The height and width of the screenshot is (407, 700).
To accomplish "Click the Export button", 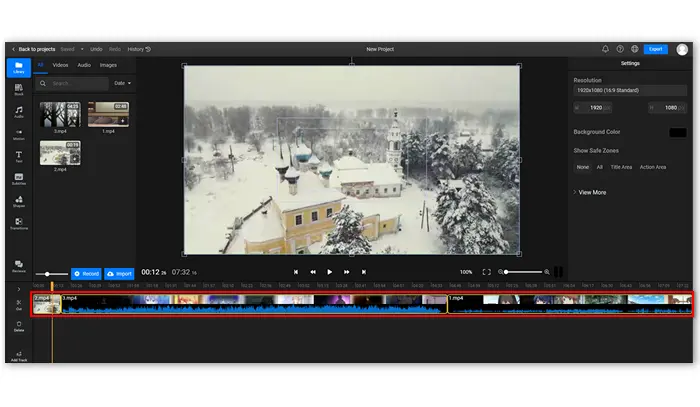I will click(x=655, y=49).
